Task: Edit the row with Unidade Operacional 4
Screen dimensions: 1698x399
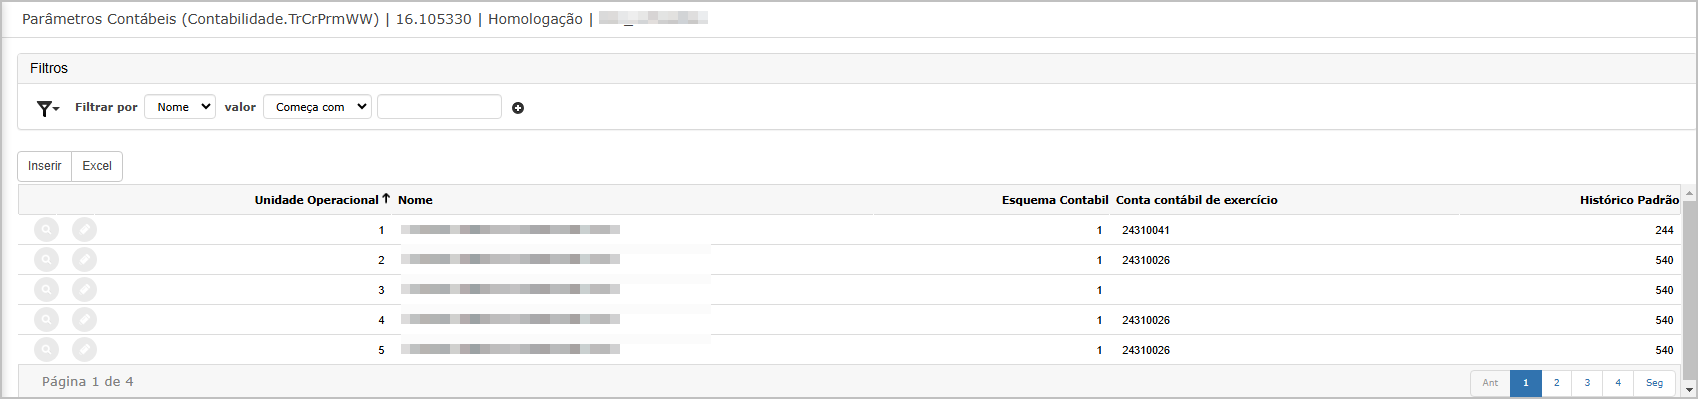Action: click(85, 320)
